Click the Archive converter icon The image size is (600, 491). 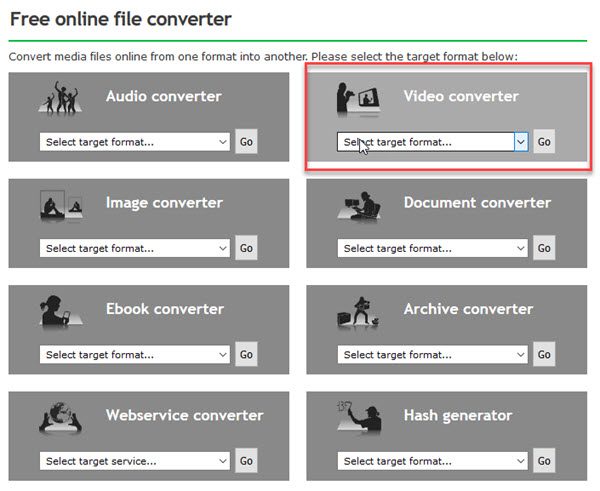coord(358,311)
